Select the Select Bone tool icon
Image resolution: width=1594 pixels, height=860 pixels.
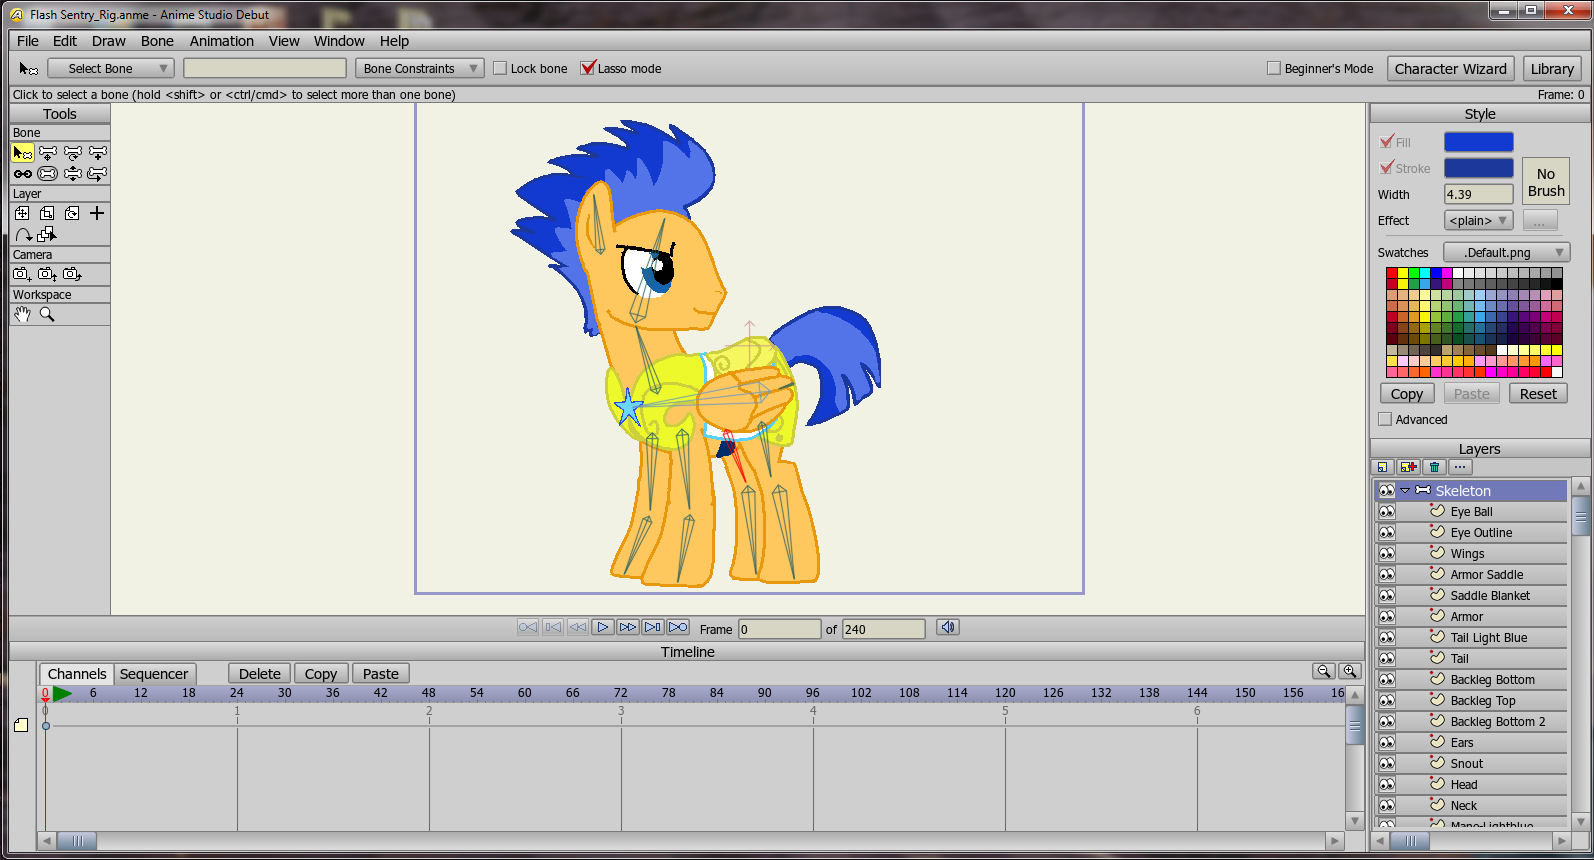22,153
